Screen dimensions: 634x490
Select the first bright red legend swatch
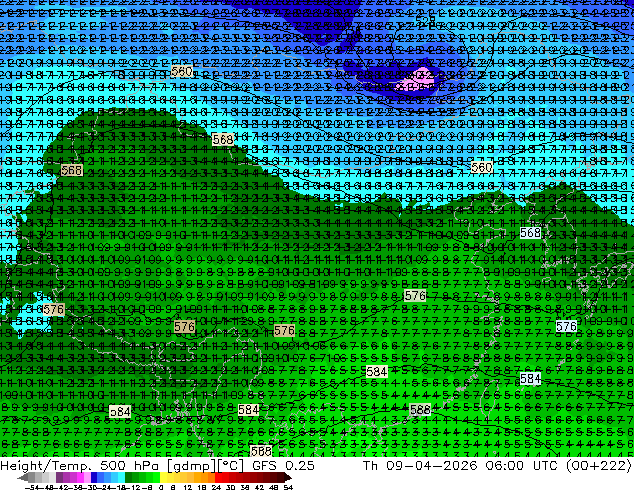tap(218, 477)
